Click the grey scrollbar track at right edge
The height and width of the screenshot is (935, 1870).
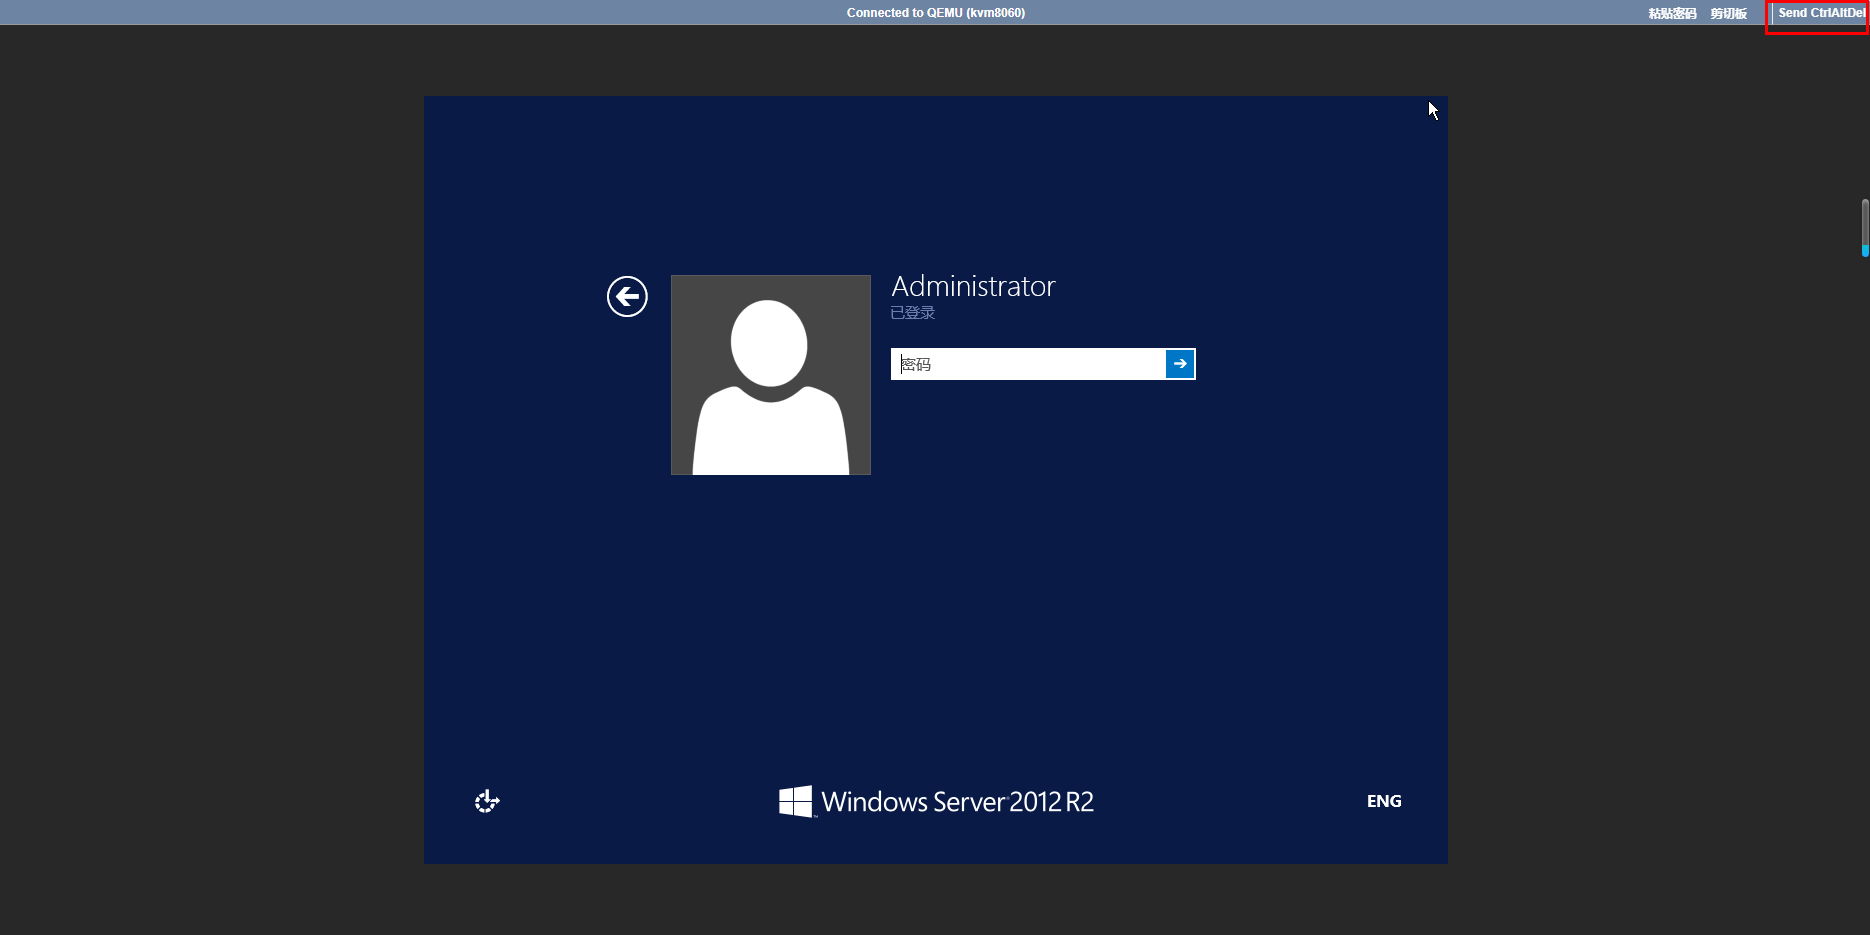tap(1865, 222)
